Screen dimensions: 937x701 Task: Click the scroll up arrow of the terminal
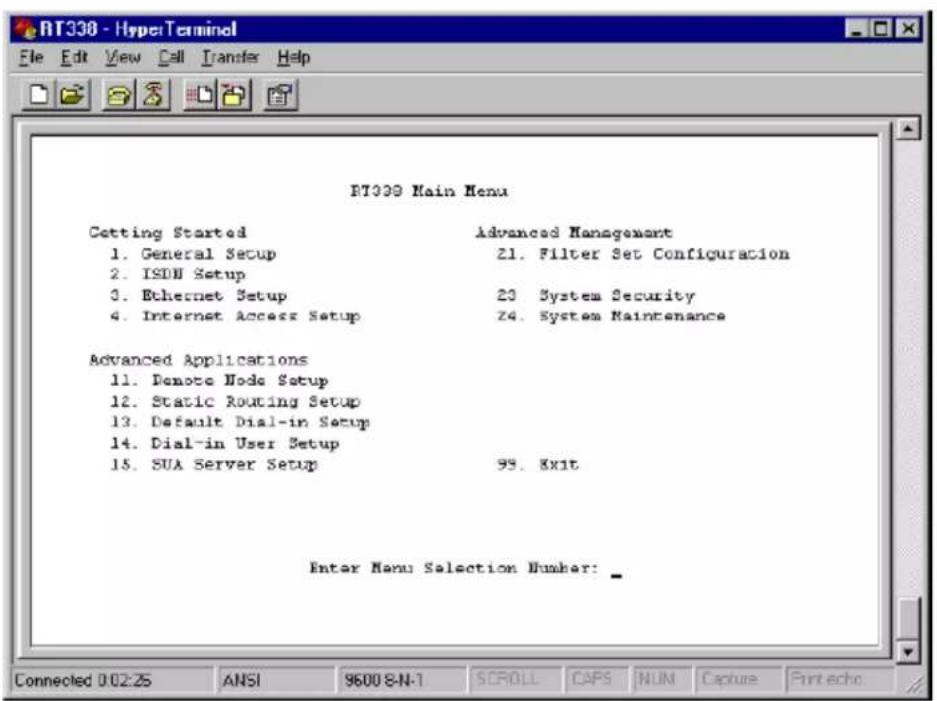point(908,128)
